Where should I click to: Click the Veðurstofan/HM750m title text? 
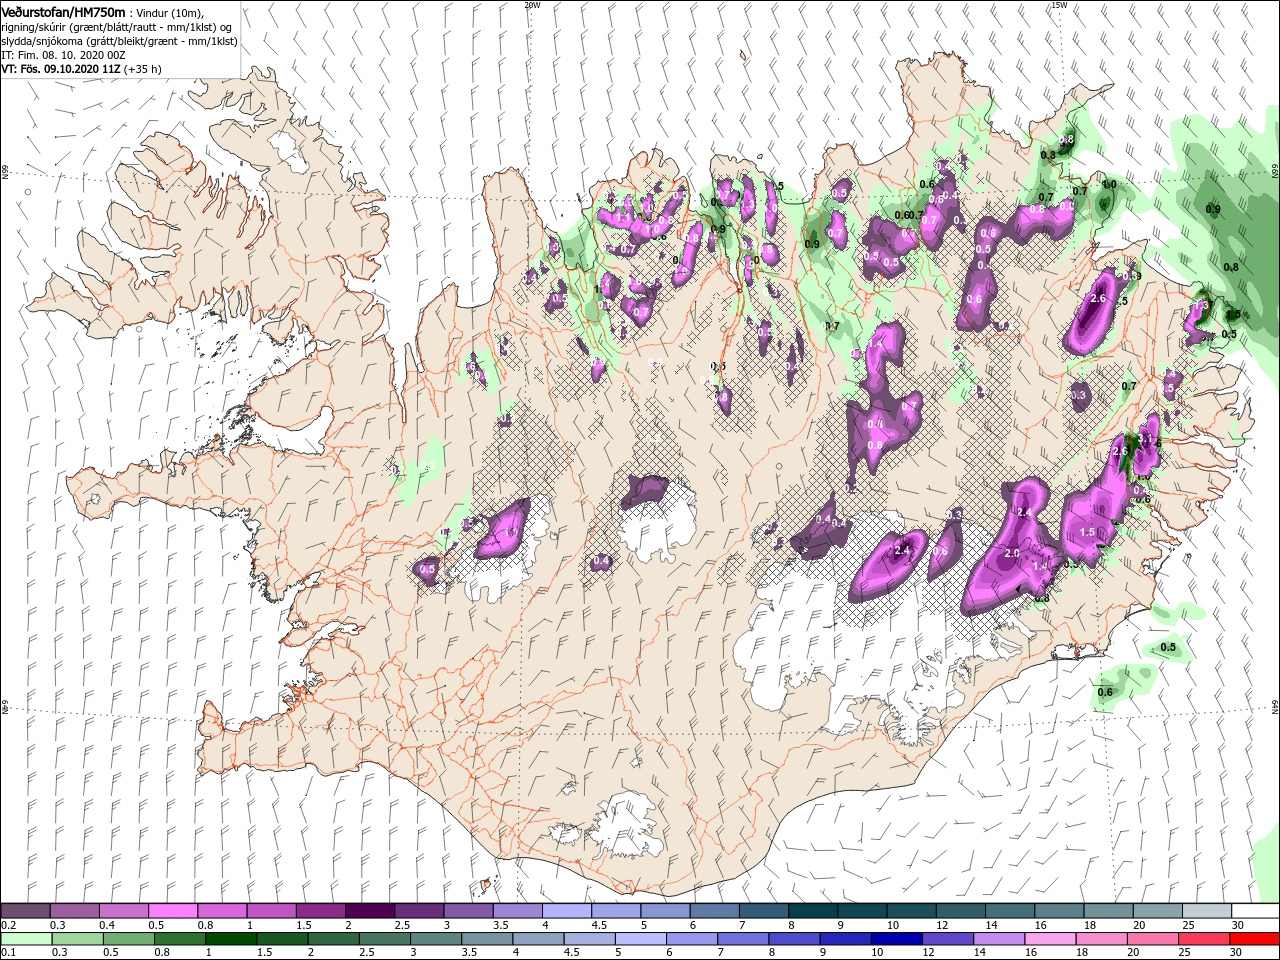point(64,11)
